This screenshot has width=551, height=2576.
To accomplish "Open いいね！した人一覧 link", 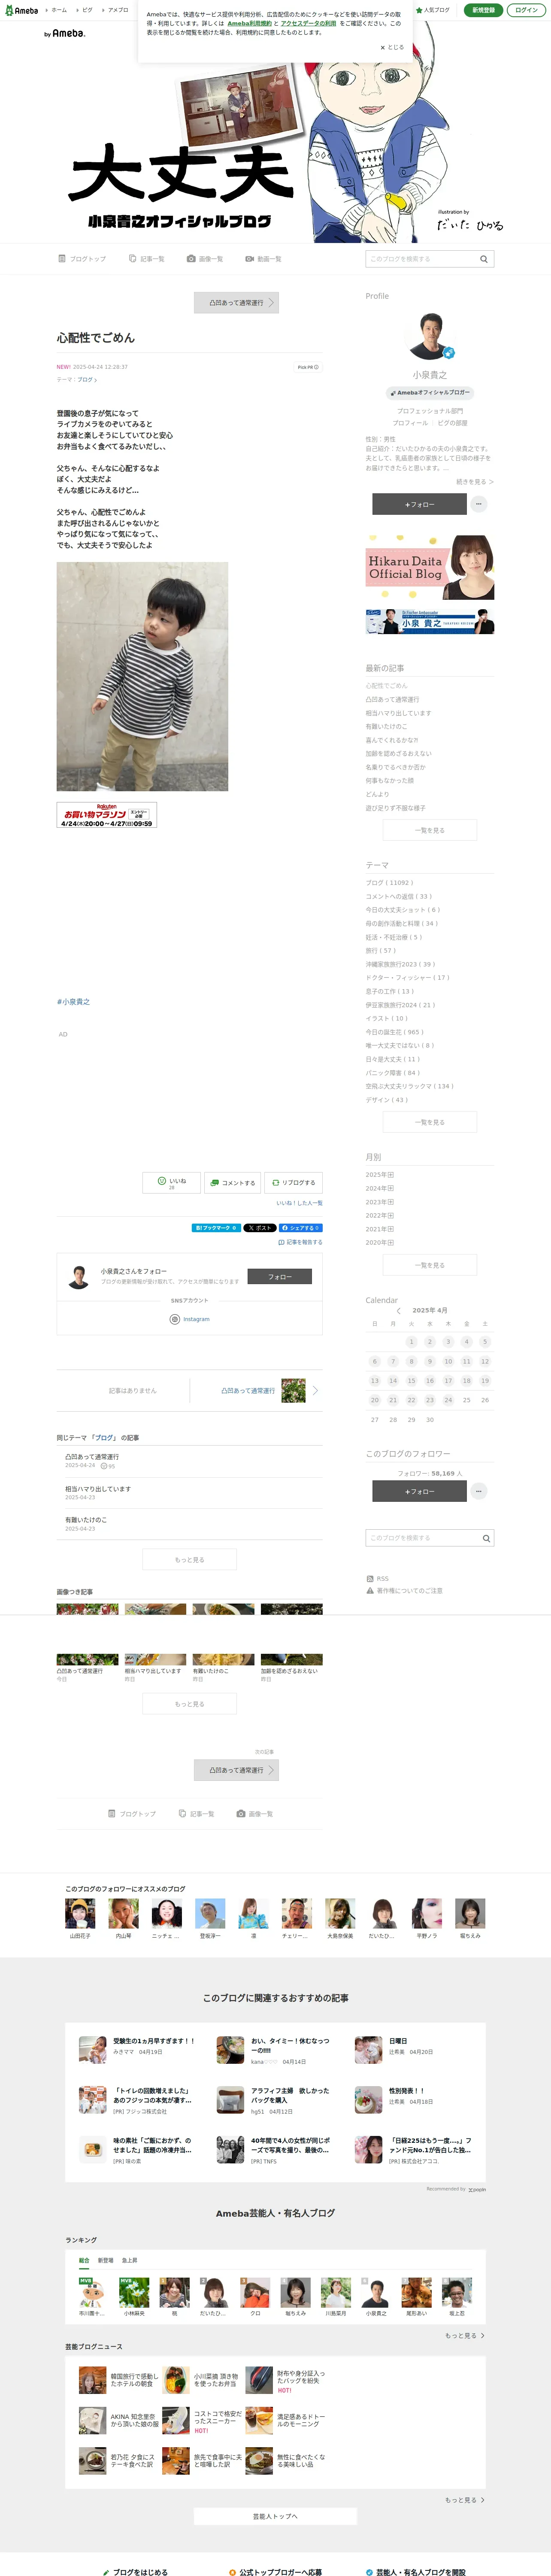I will tap(300, 1203).
